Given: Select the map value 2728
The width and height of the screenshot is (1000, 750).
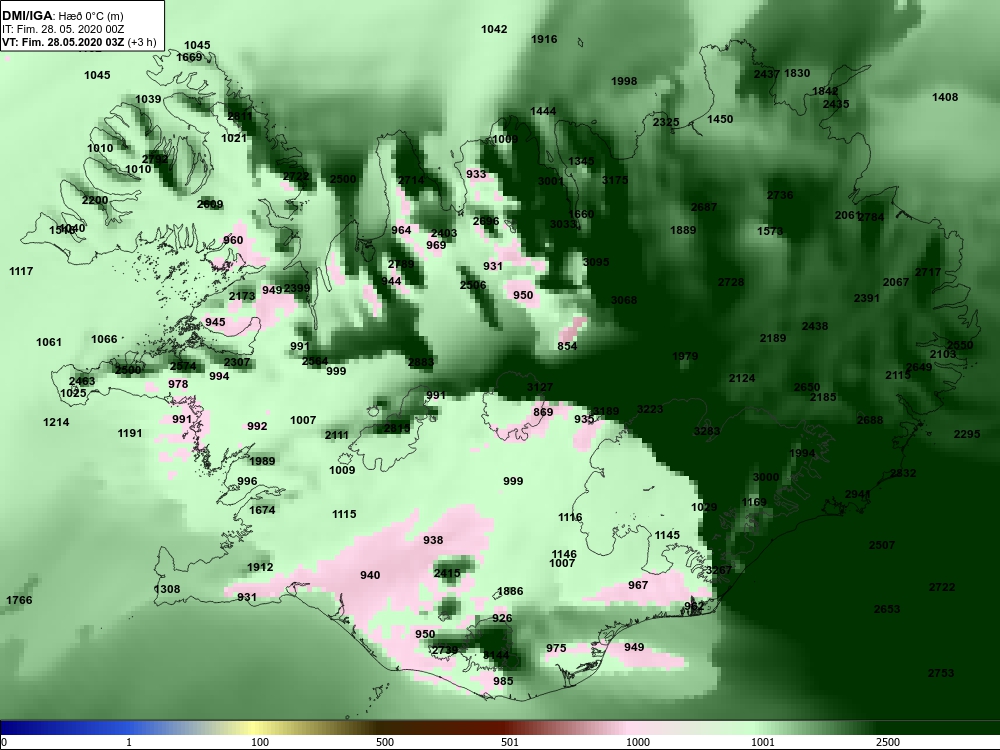Looking at the screenshot, I should point(731,283).
